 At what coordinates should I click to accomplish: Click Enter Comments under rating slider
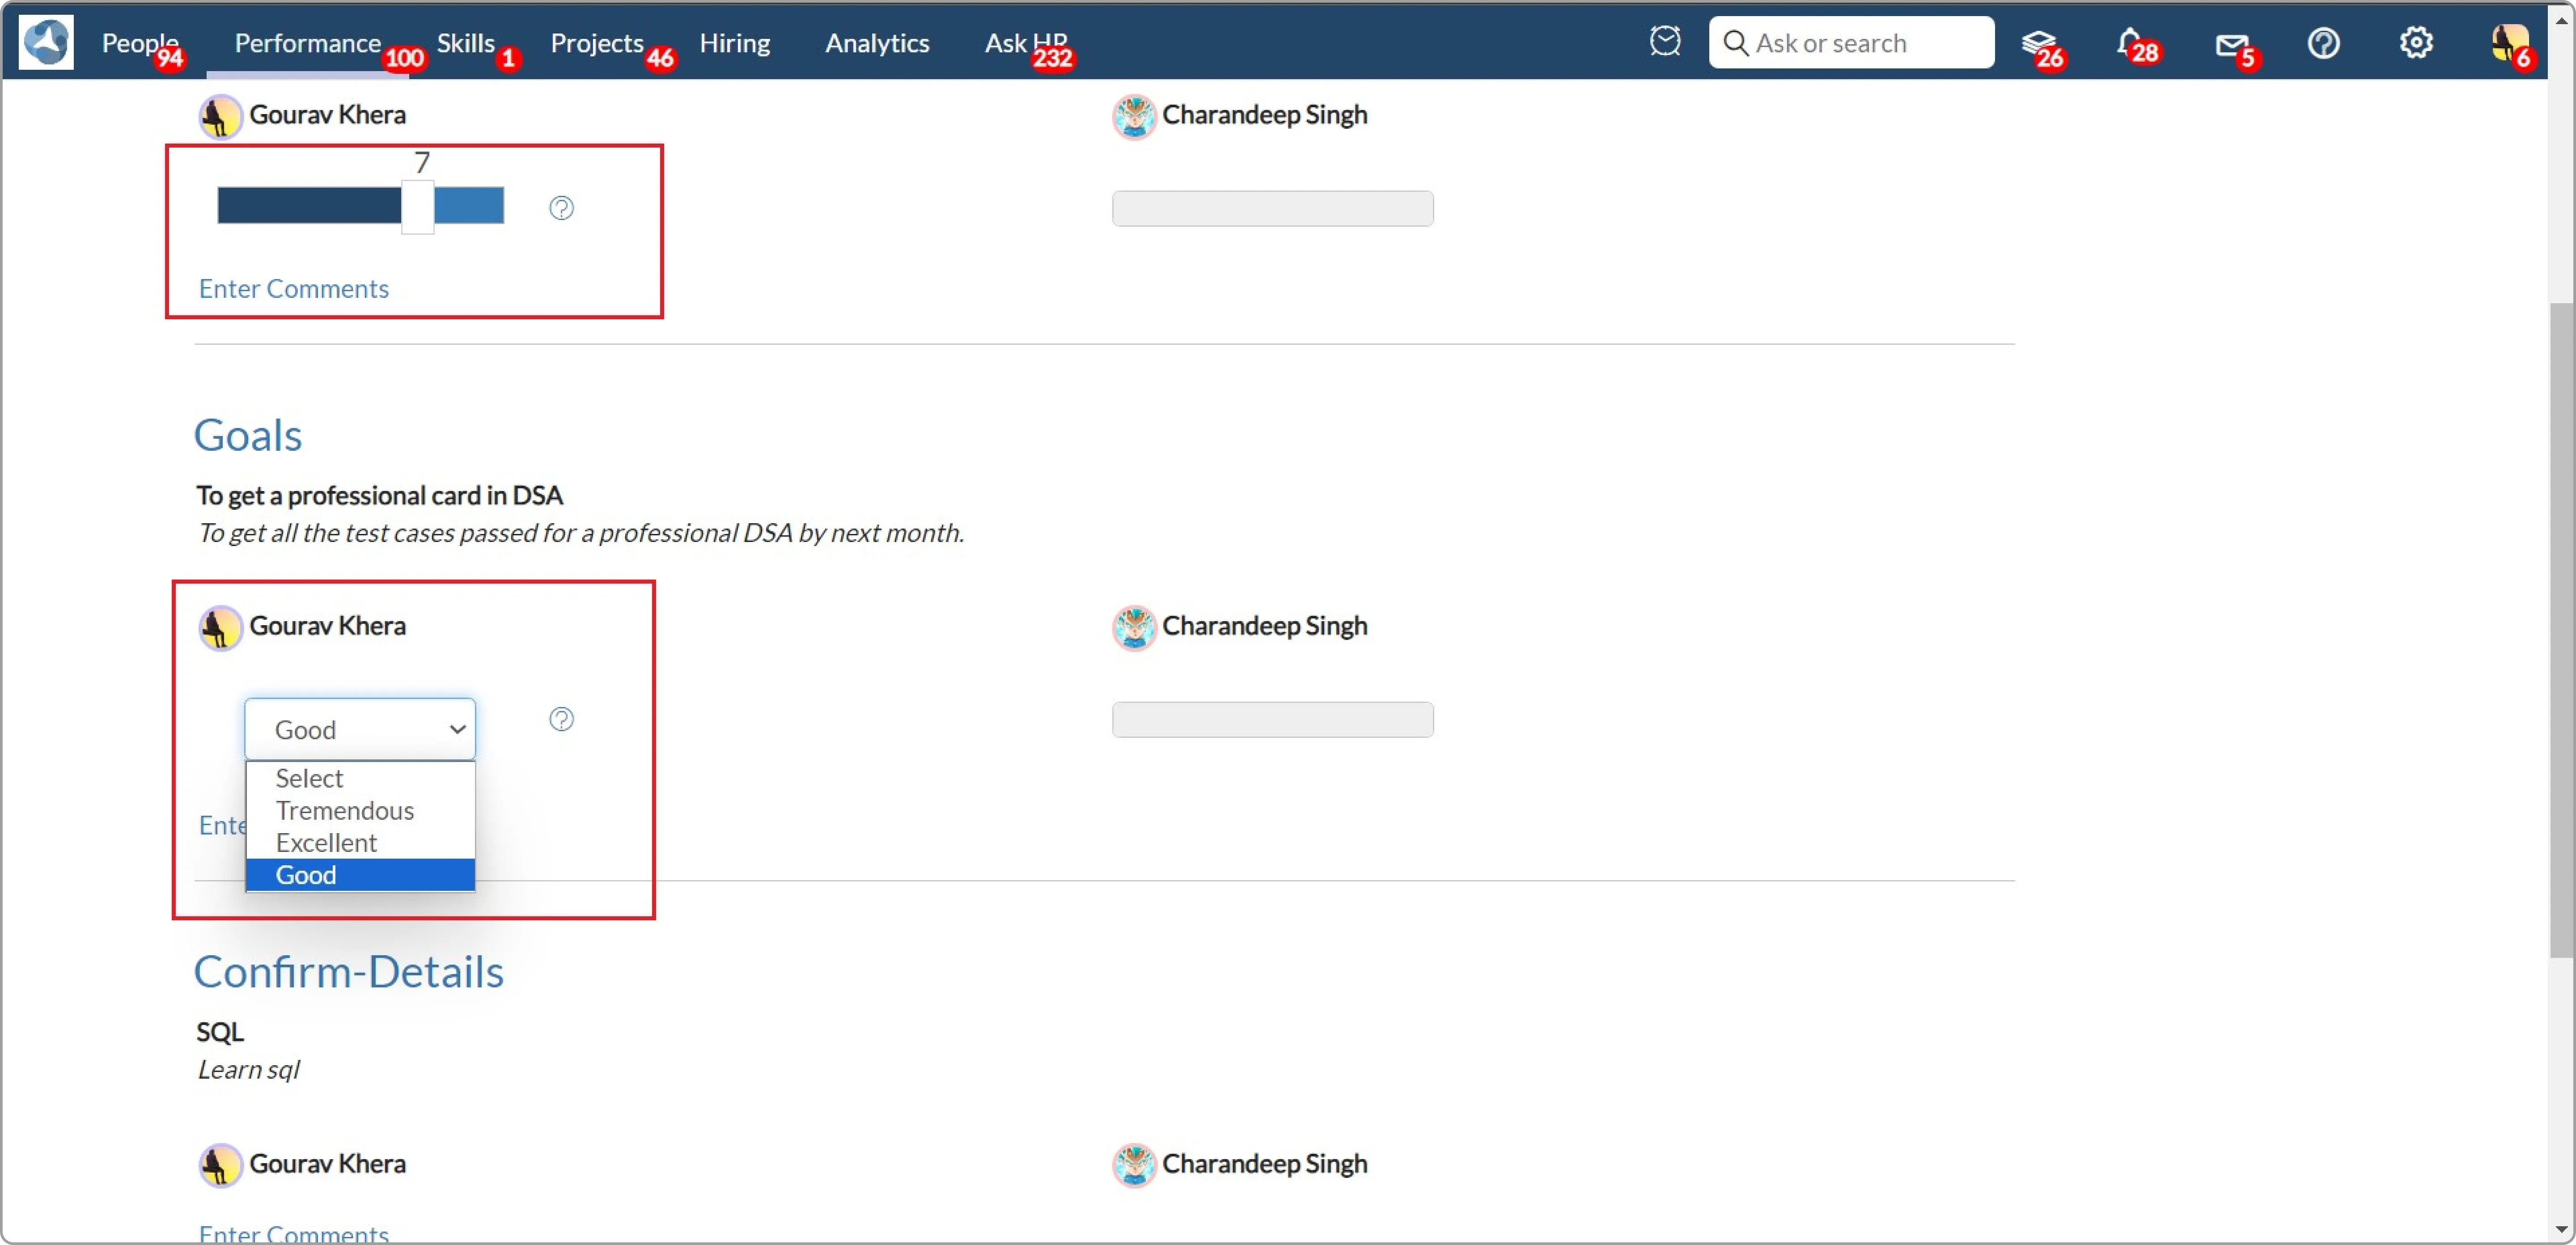[x=293, y=288]
